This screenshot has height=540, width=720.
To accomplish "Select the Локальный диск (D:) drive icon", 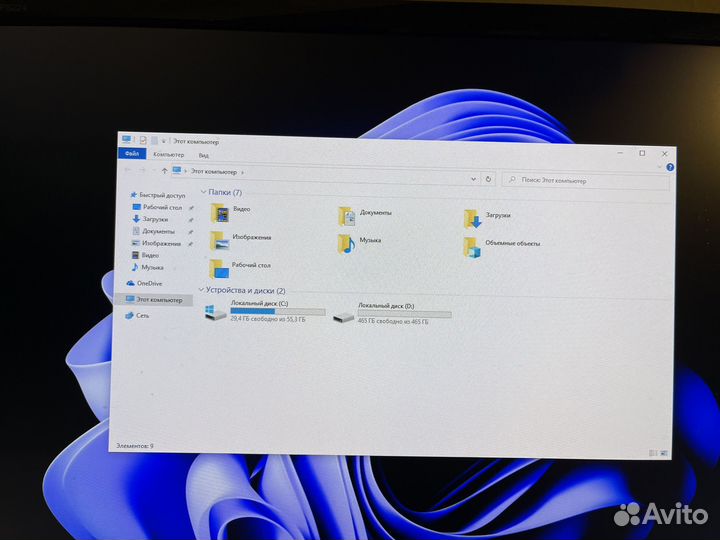I will [x=343, y=316].
